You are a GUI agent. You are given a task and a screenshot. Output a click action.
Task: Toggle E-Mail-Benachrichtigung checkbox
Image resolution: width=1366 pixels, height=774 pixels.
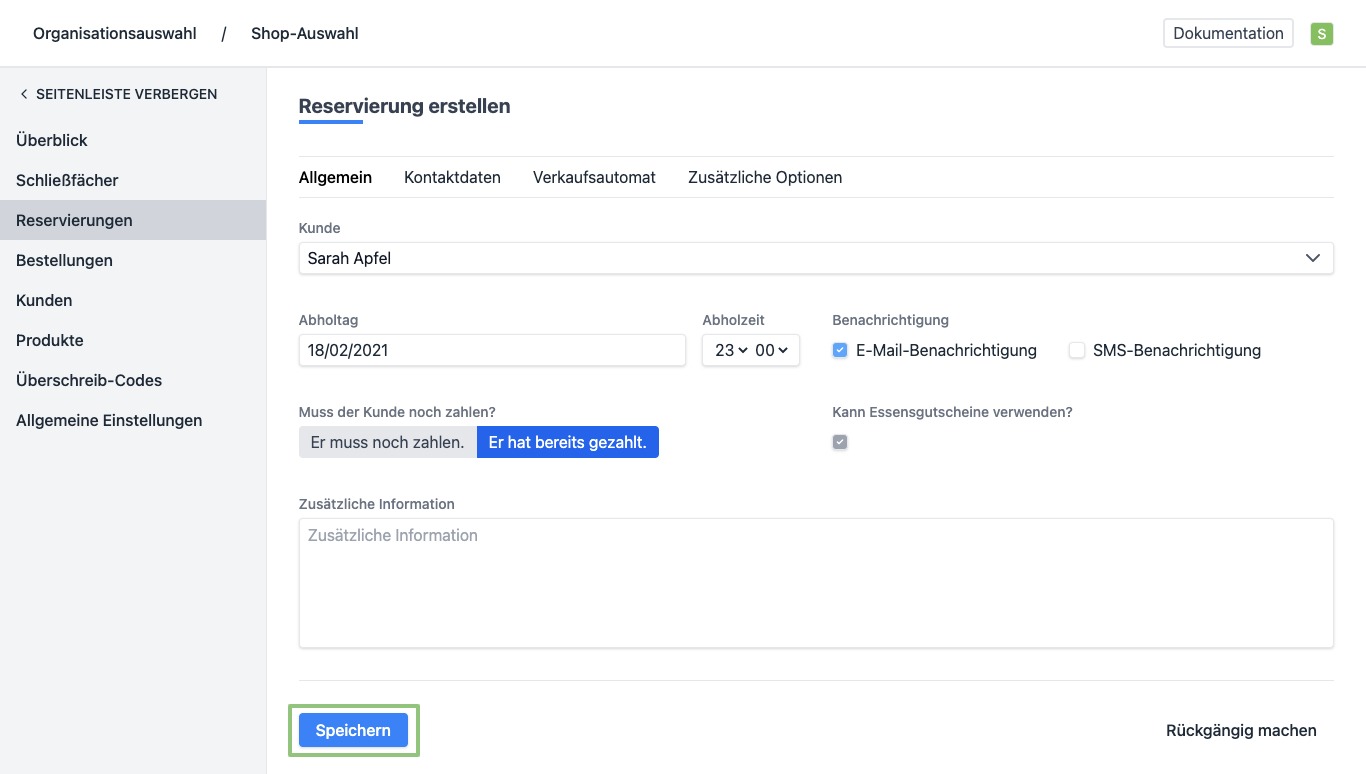[840, 350]
